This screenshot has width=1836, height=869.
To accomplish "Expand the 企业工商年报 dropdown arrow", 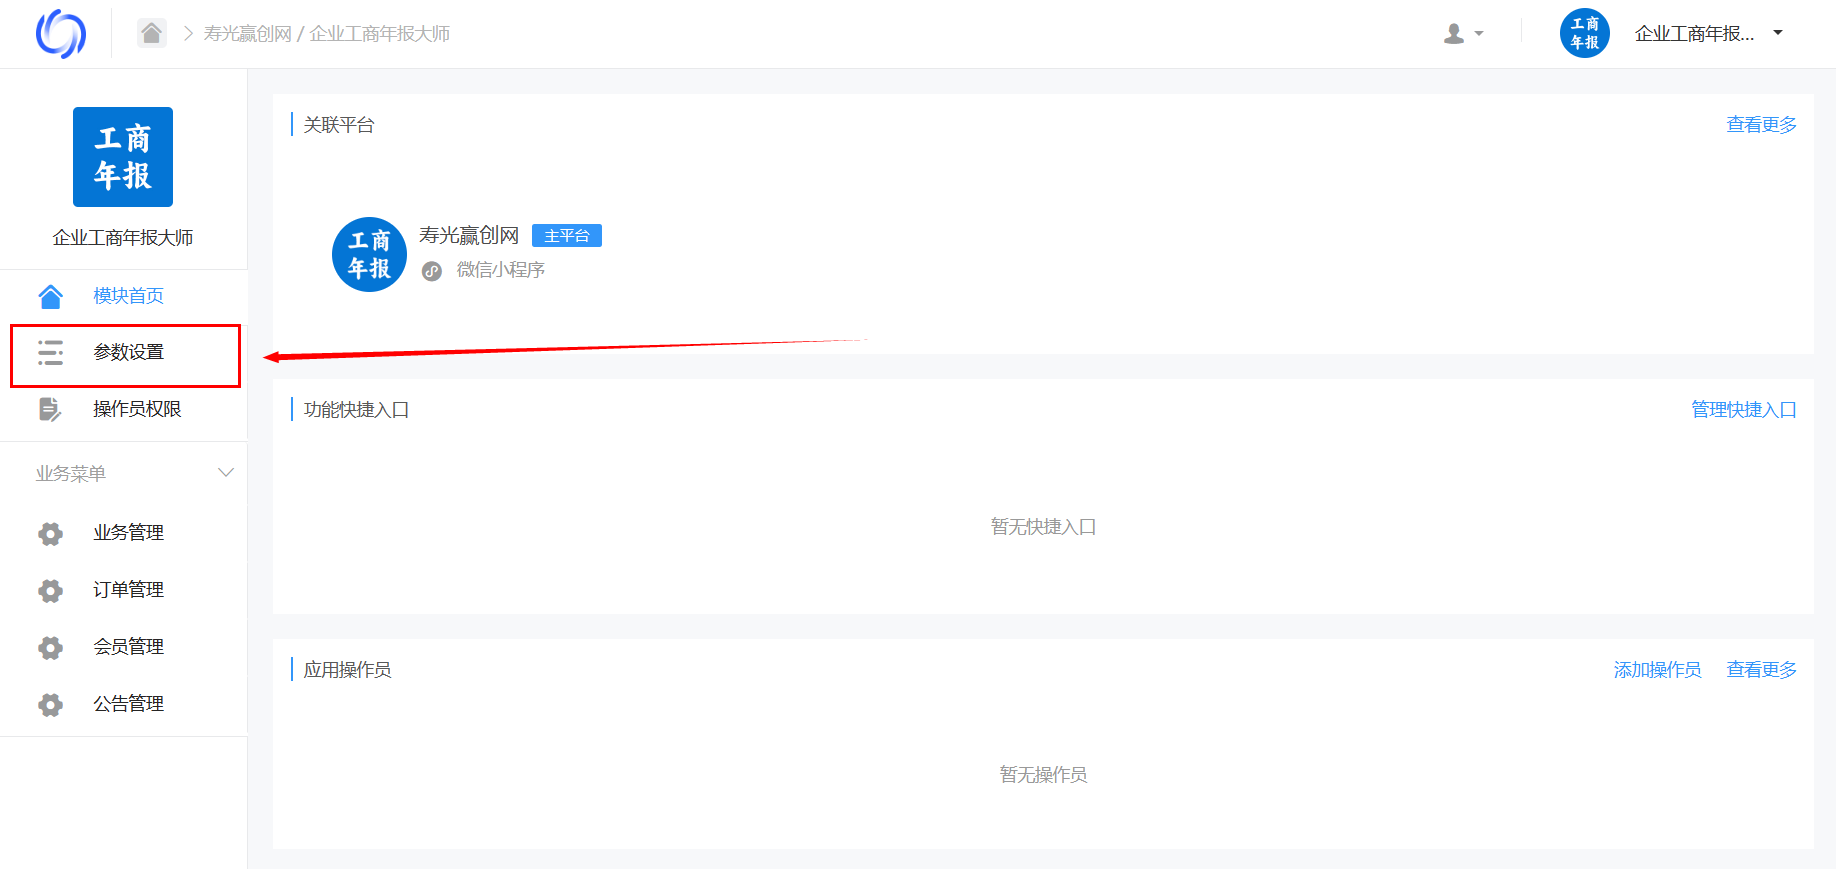I will (1778, 33).
